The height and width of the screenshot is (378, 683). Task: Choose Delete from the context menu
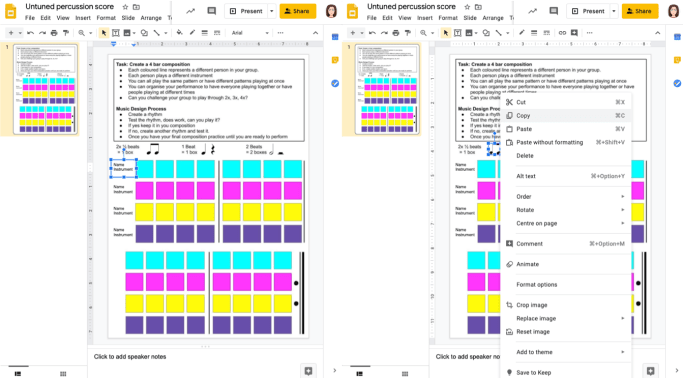(565, 155)
